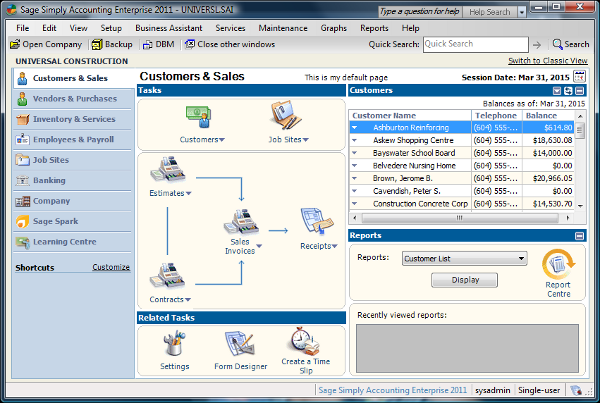Click the Type a question for help box
The width and height of the screenshot is (600, 403).
[x=420, y=12]
